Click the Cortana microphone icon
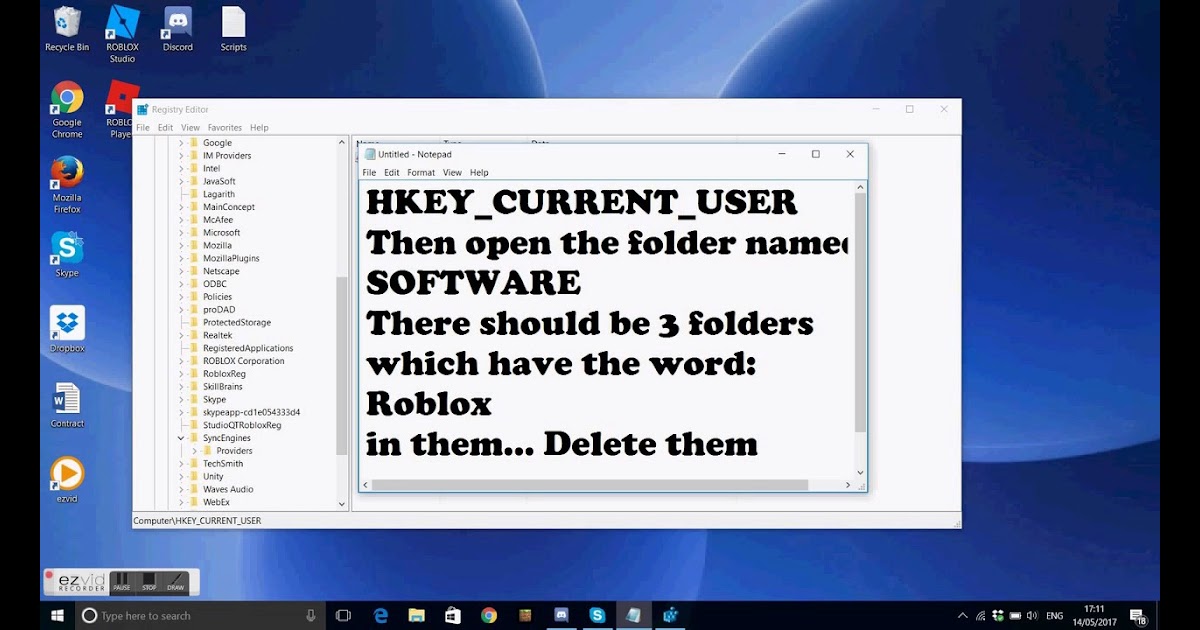The height and width of the screenshot is (630, 1200). point(311,615)
